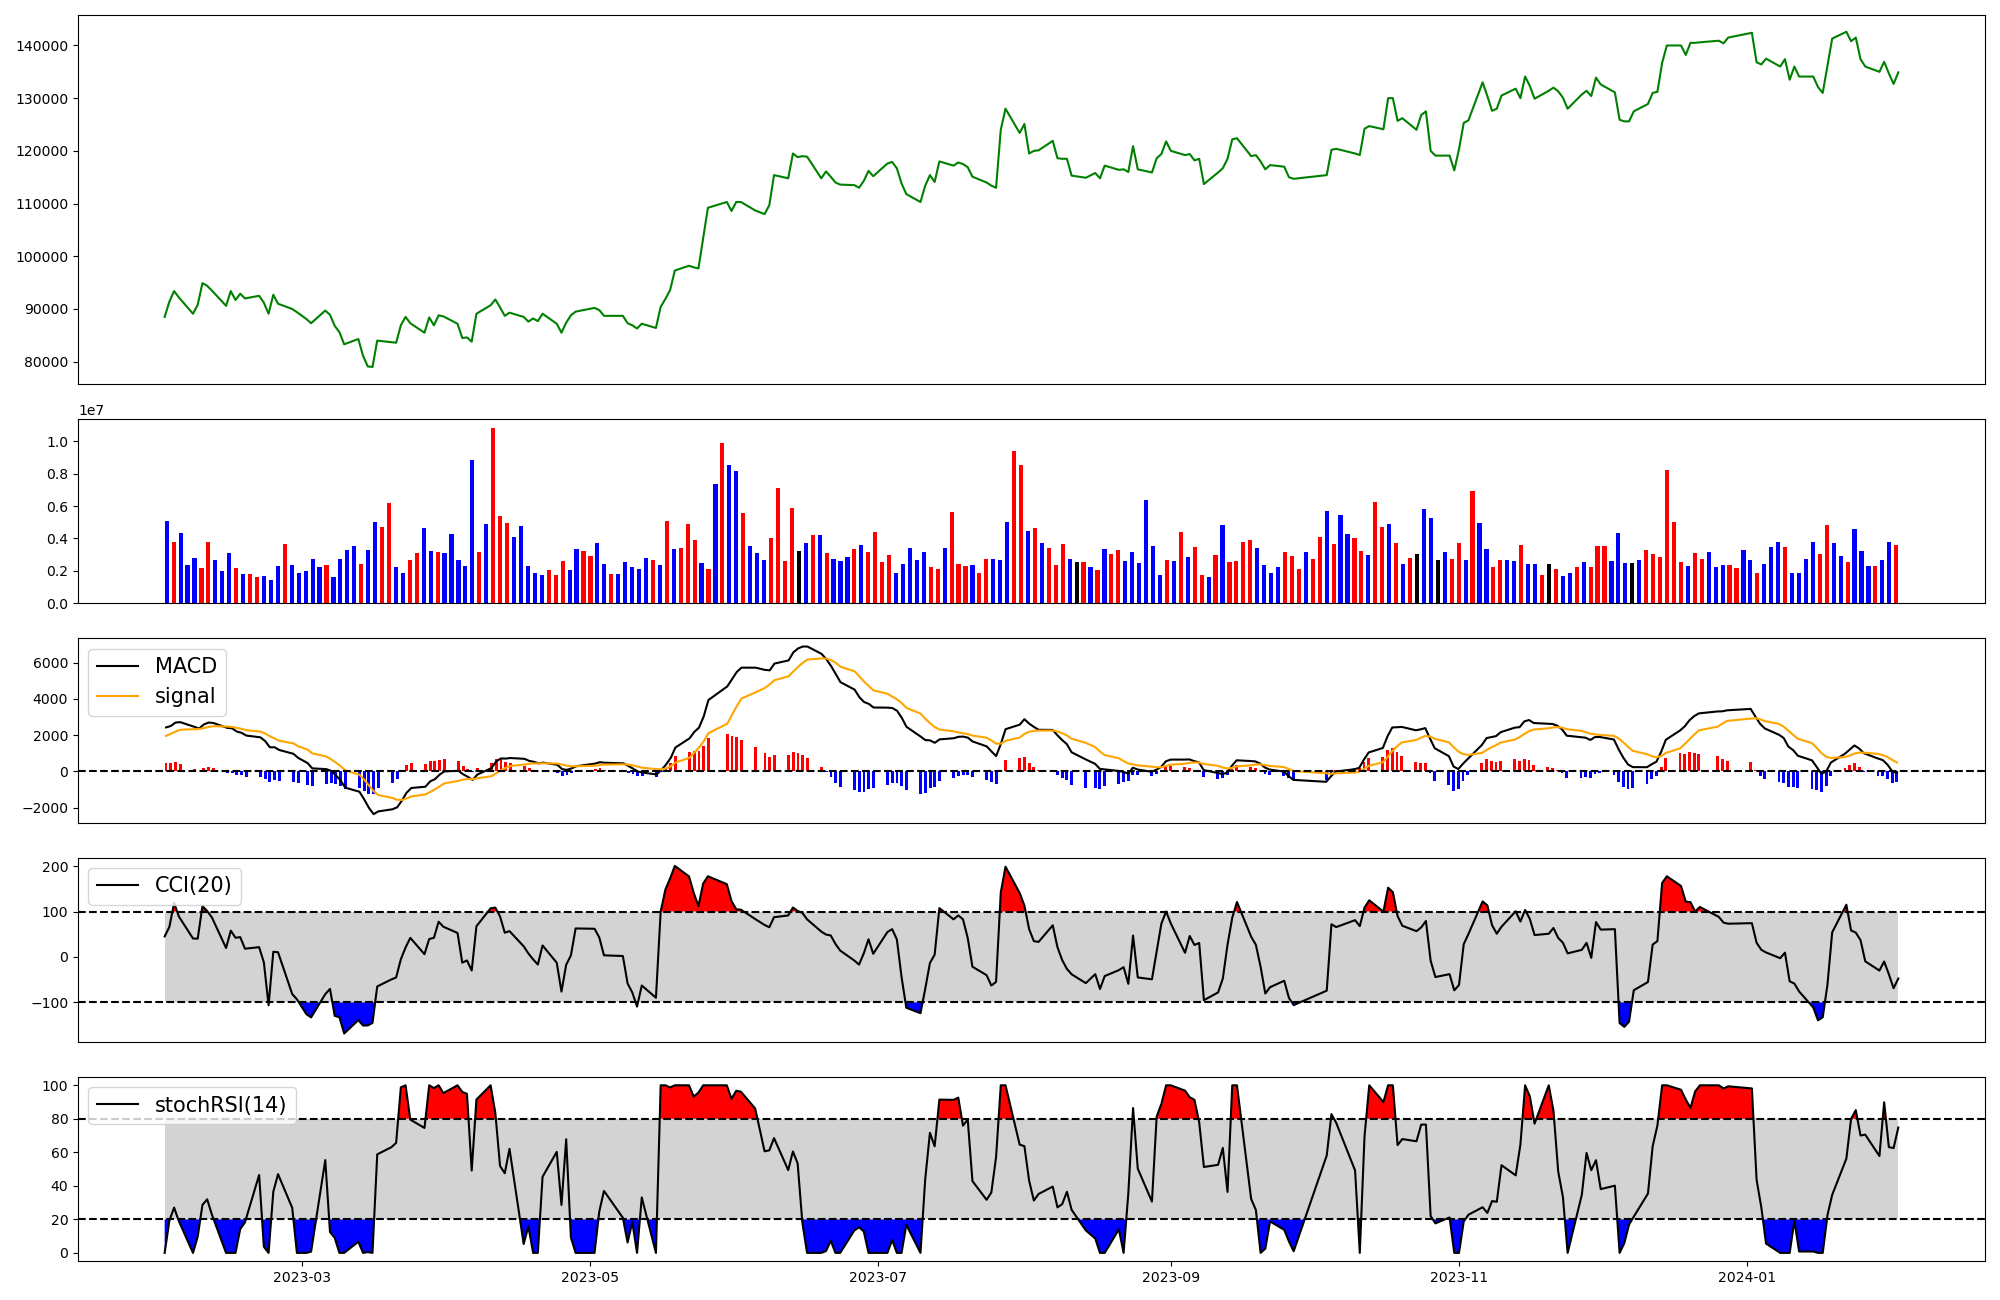Screen dimensions: 2000x1300
Task: Click the 0.8 volume axis label
Action: [x=58, y=474]
